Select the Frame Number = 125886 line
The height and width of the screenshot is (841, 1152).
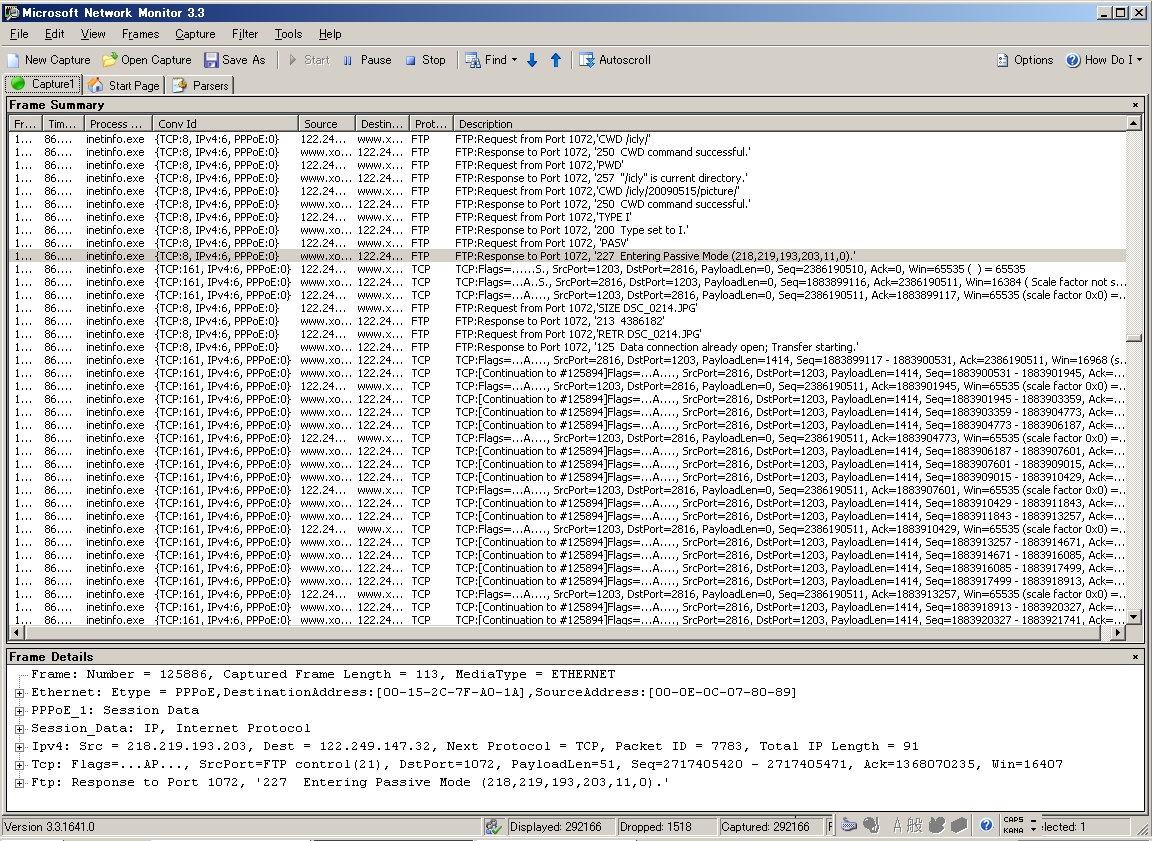click(x=323, y=674)
